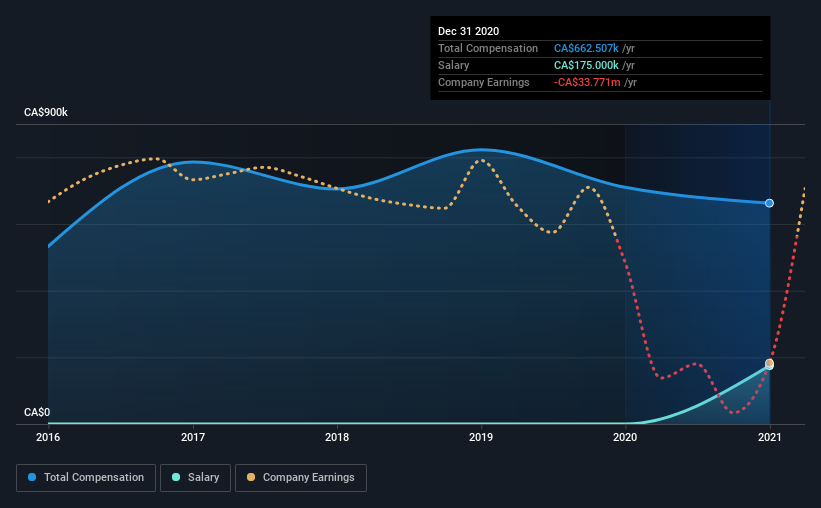The image size is (821, 508).
Task: Click the Total Compensation label in tooltip
Action: (x=487, y=49)
